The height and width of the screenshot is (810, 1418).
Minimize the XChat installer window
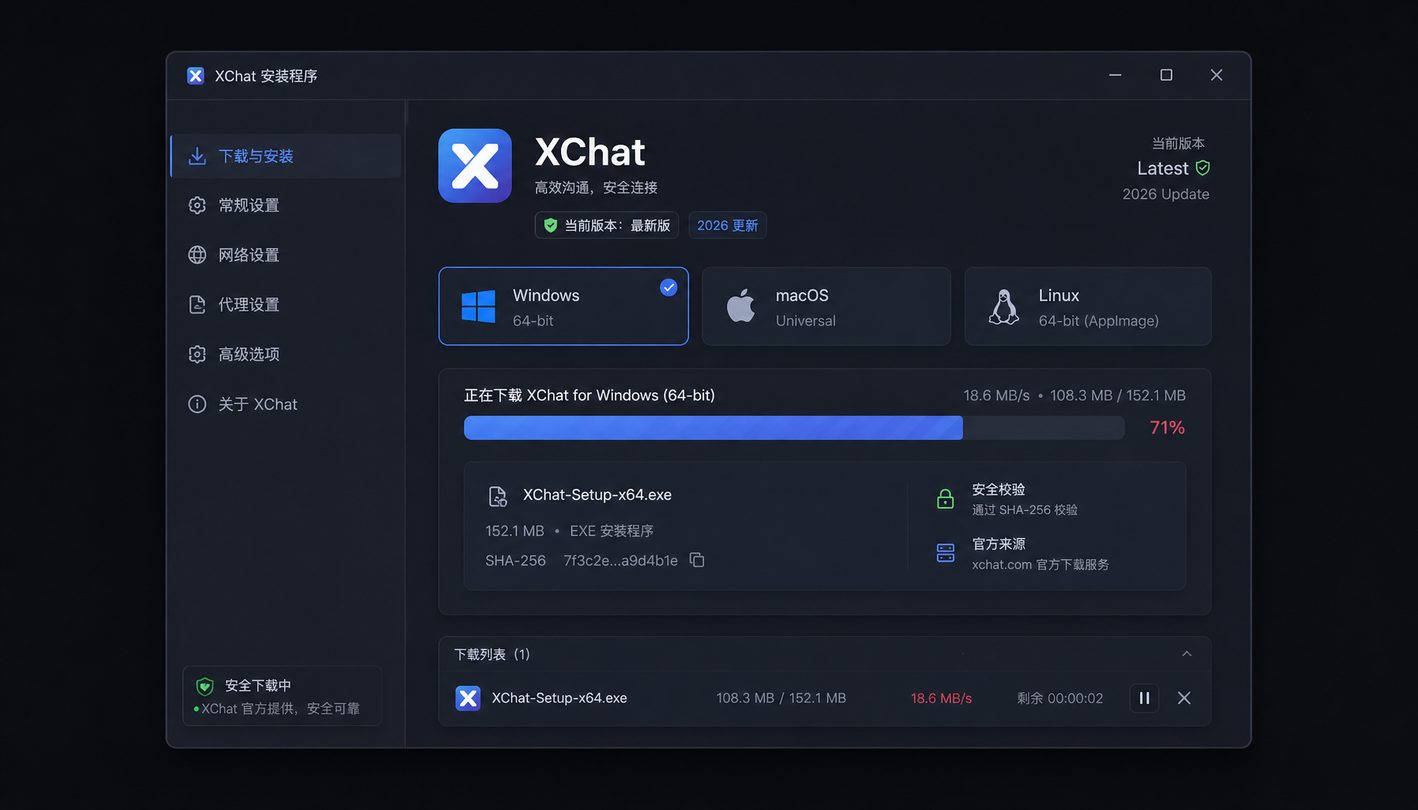point(1115,75)
